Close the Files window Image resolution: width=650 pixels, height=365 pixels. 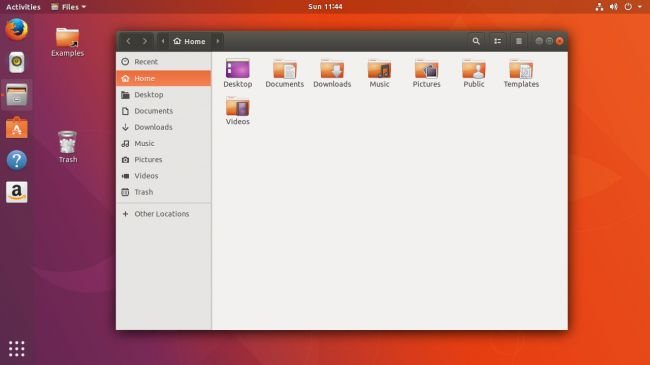coord(560,41)
